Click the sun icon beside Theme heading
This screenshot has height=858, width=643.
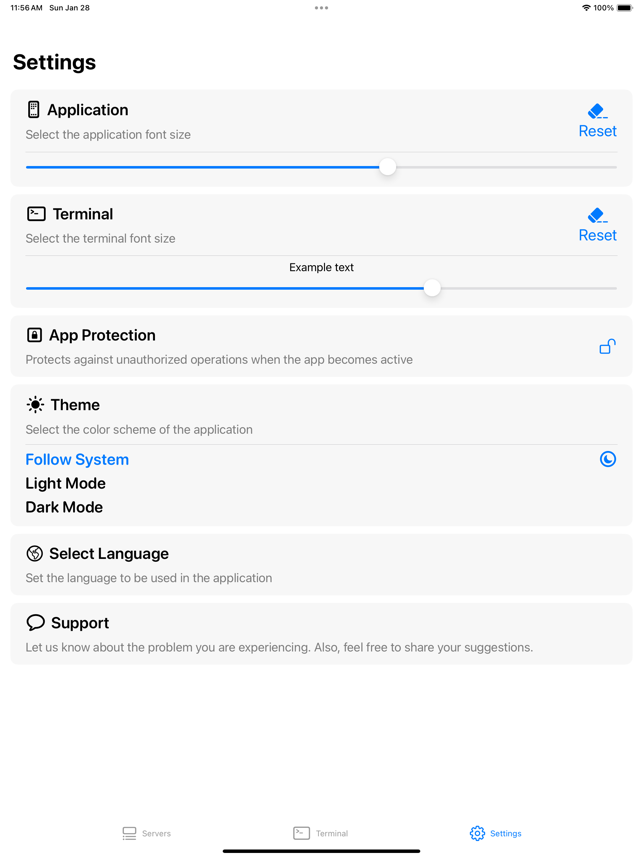(x=35, y=405)
